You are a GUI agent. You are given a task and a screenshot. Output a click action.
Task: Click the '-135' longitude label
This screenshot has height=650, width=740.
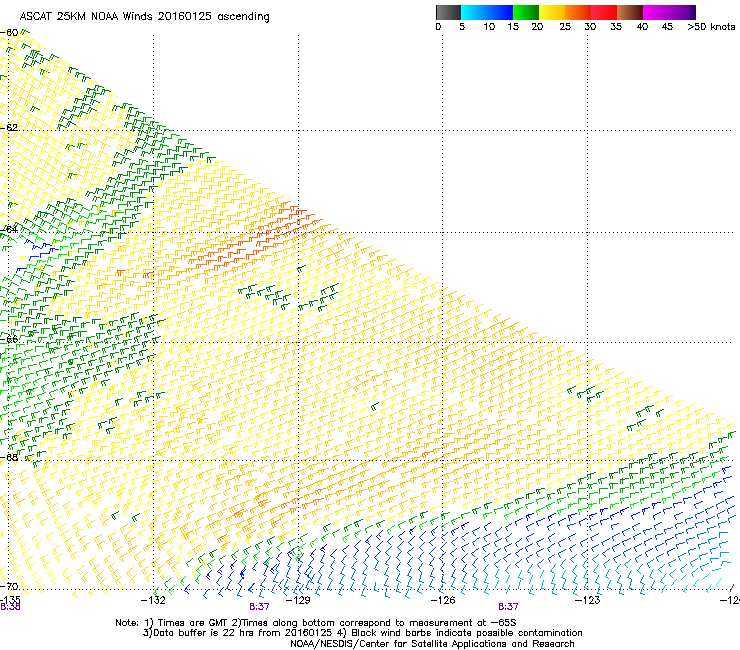10,600
